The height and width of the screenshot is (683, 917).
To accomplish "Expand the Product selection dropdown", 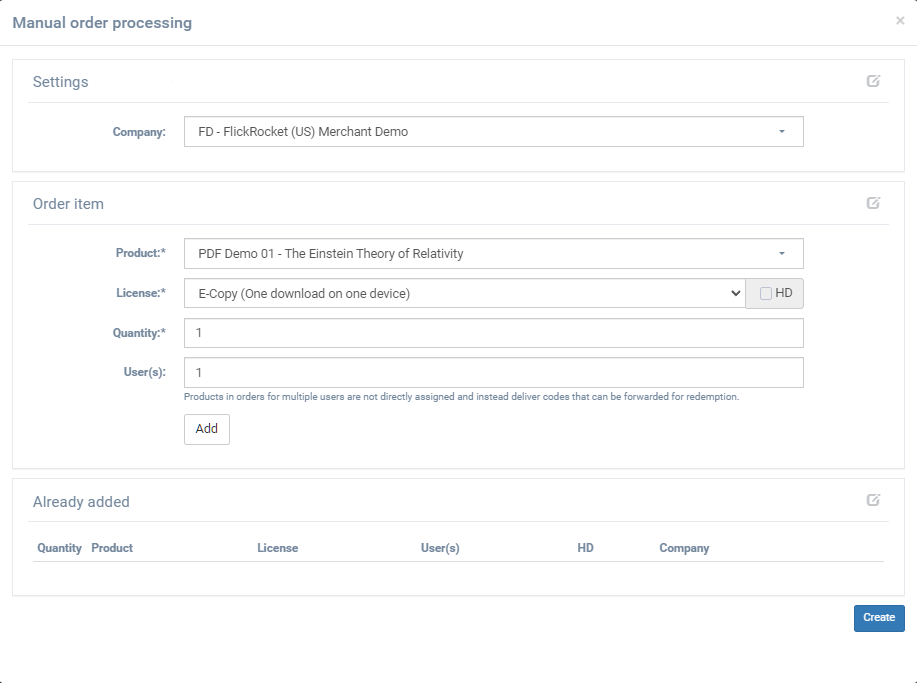I will pos(493,254).
